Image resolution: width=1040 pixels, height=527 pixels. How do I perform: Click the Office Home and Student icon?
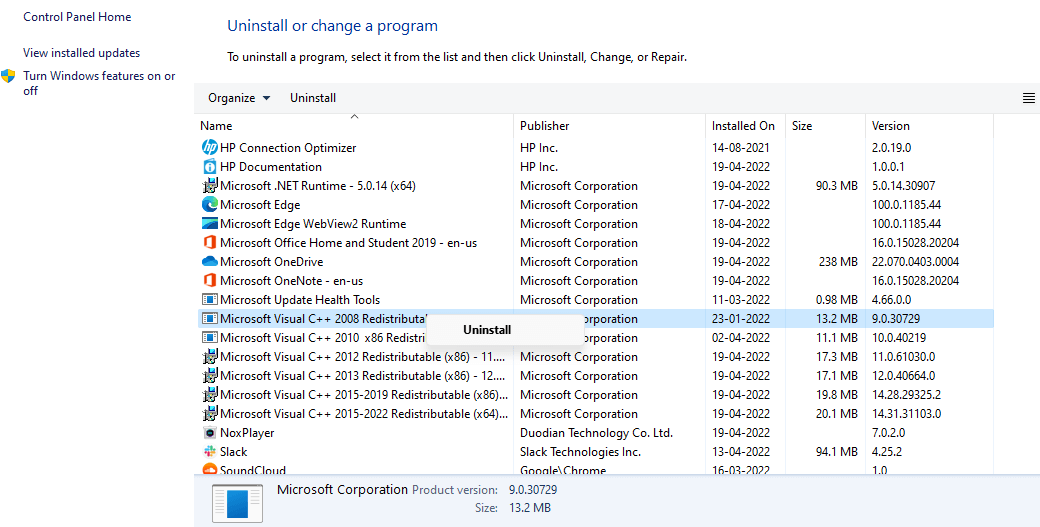[x=210, y=243]
